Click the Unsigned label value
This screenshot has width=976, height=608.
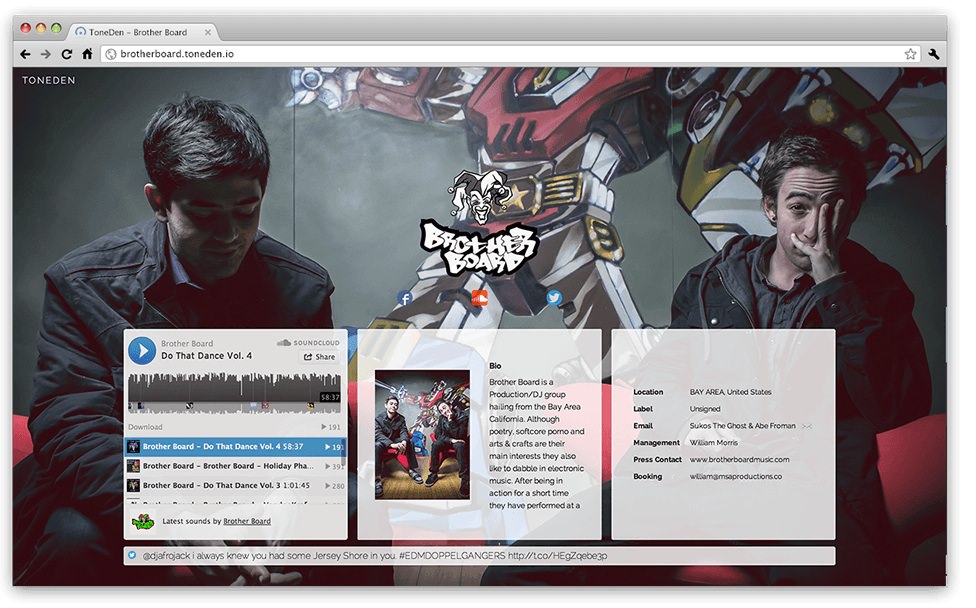705,409
